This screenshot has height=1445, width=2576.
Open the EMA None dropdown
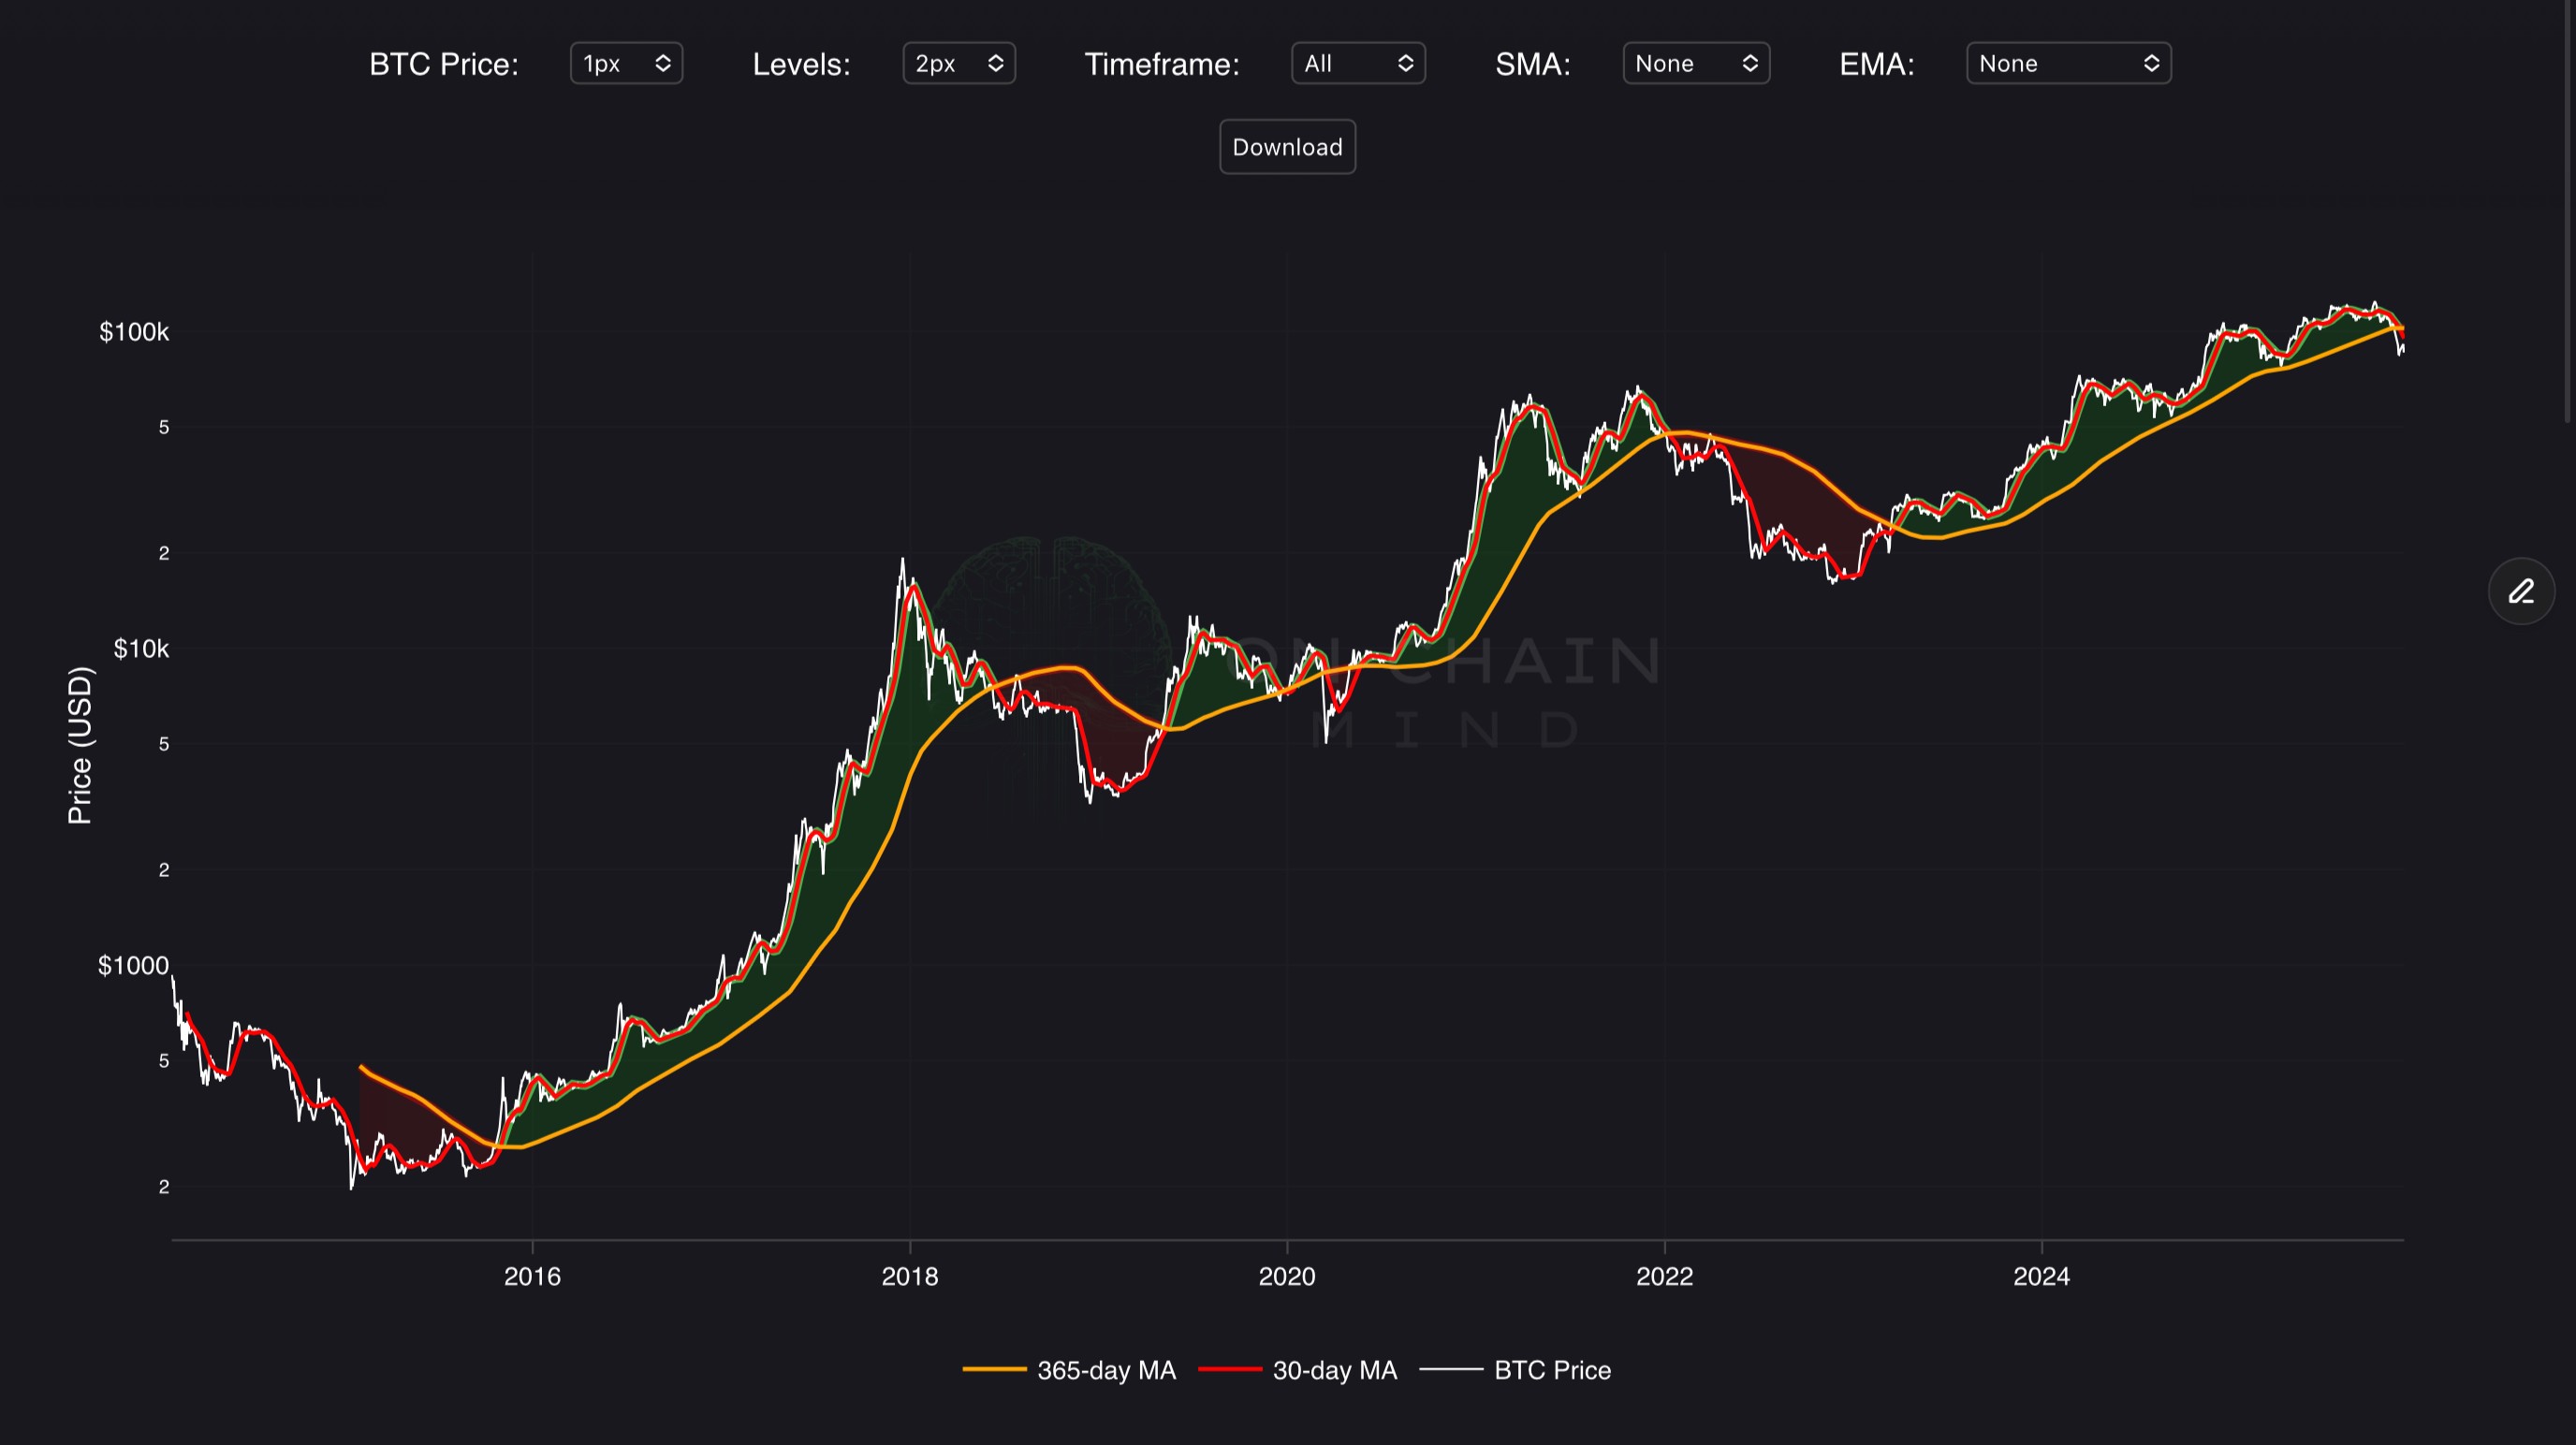coord(2067,64)
